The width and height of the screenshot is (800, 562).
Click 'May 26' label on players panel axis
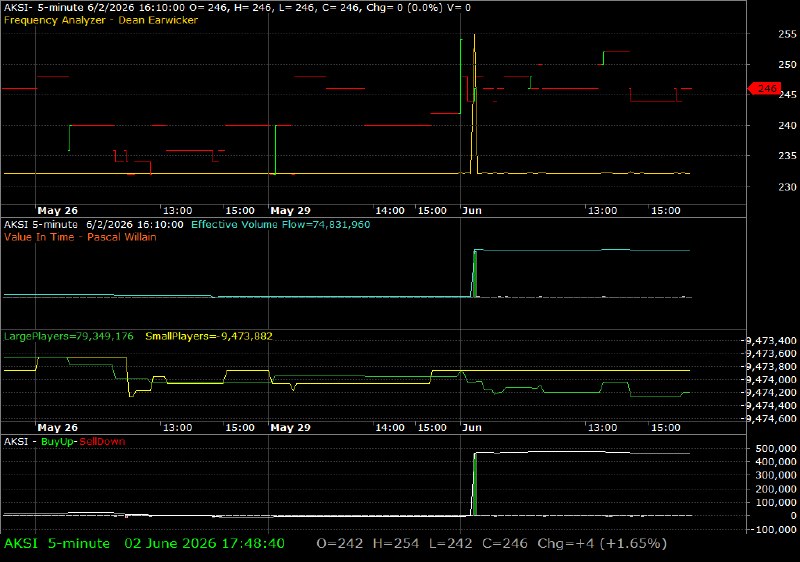point(58,428)
